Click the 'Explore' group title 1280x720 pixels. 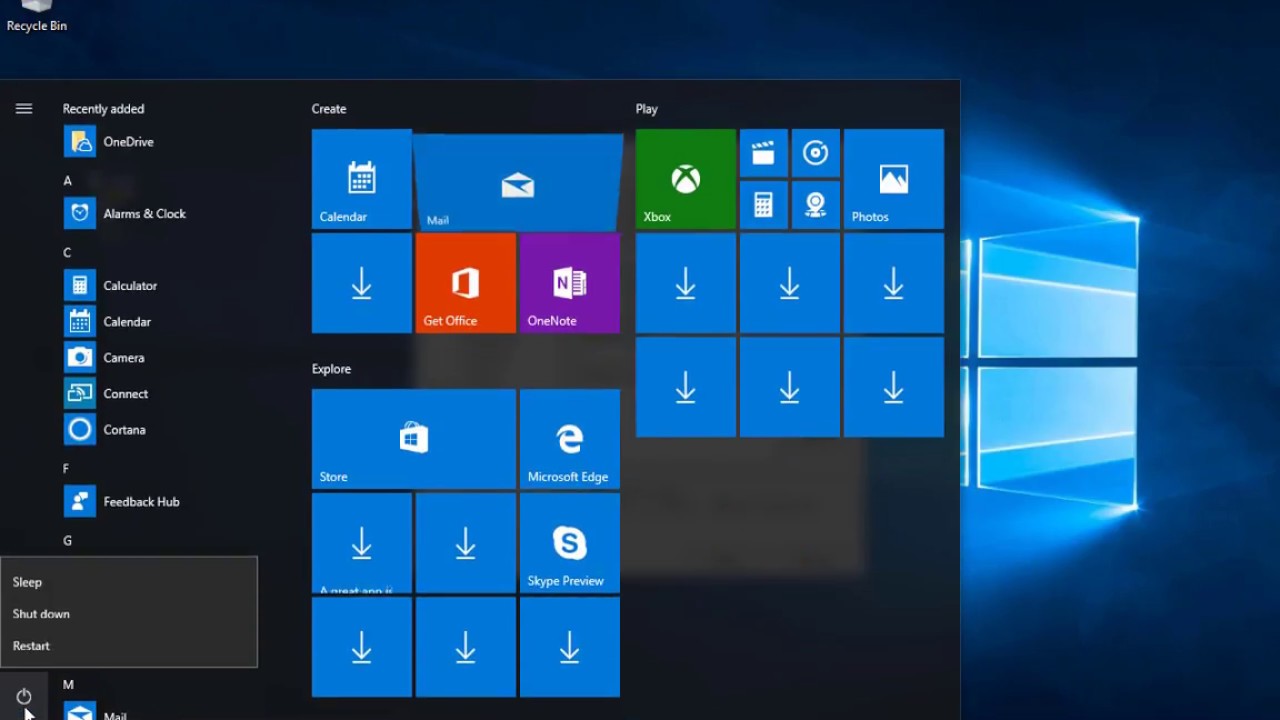click(332, 369)
